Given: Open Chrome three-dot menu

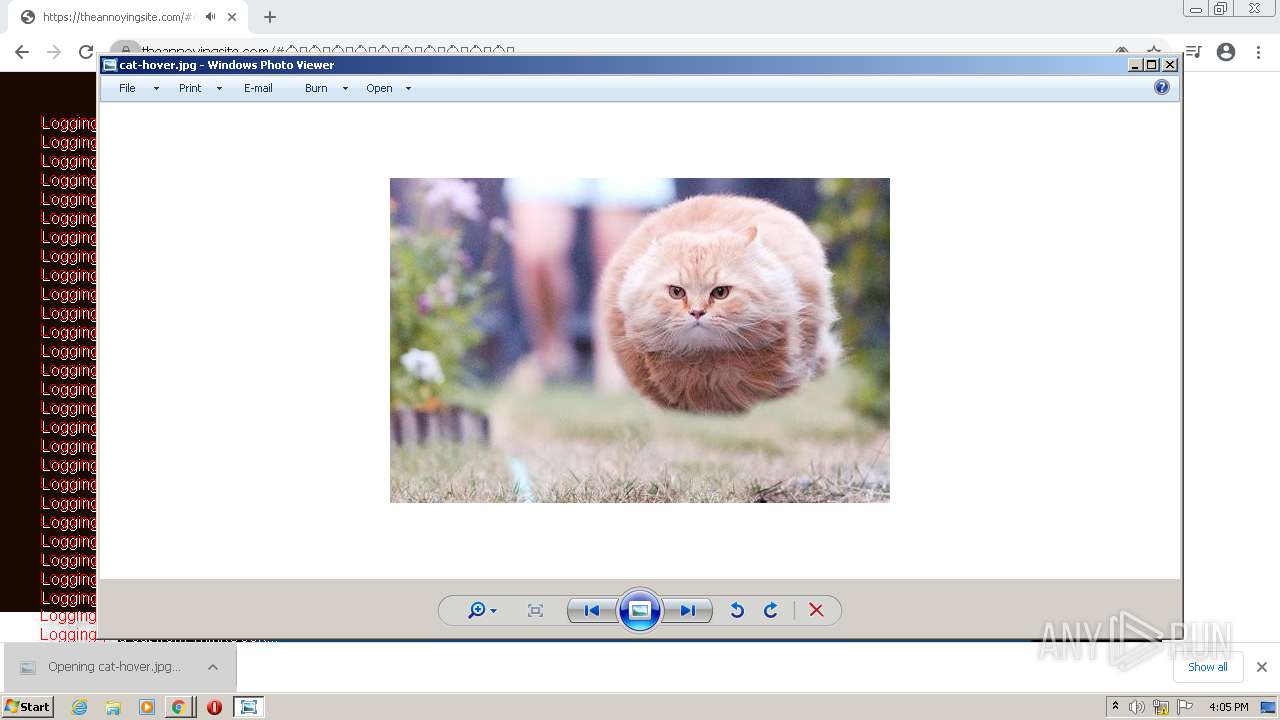Looking at the screenshot, I should point(1258,52).
